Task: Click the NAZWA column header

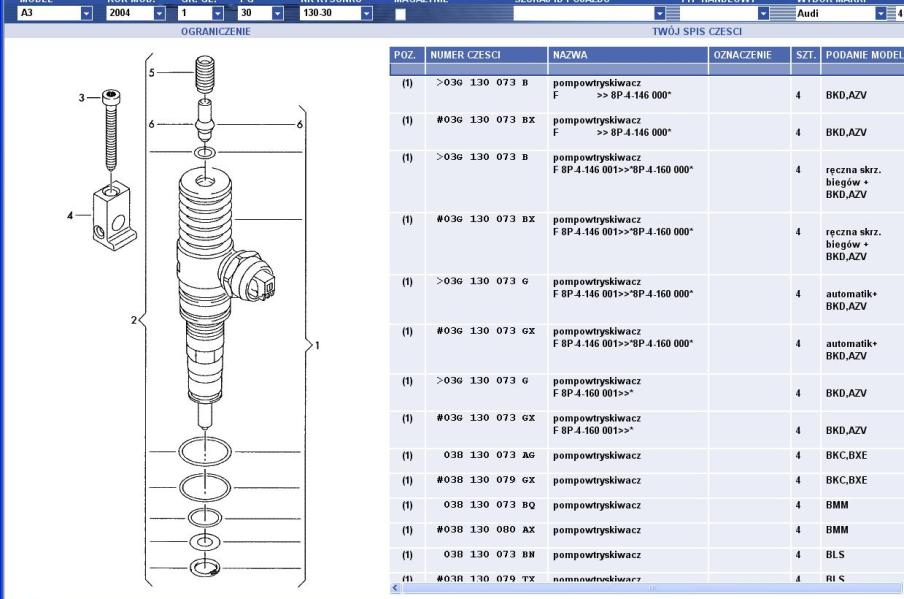Action: pos(628,55)
